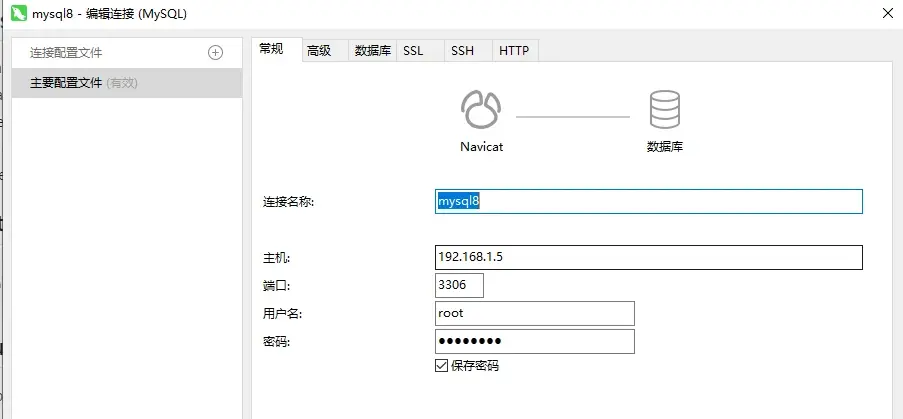Click the line connecting Navicat and database
903x419 pixels.
572,117
